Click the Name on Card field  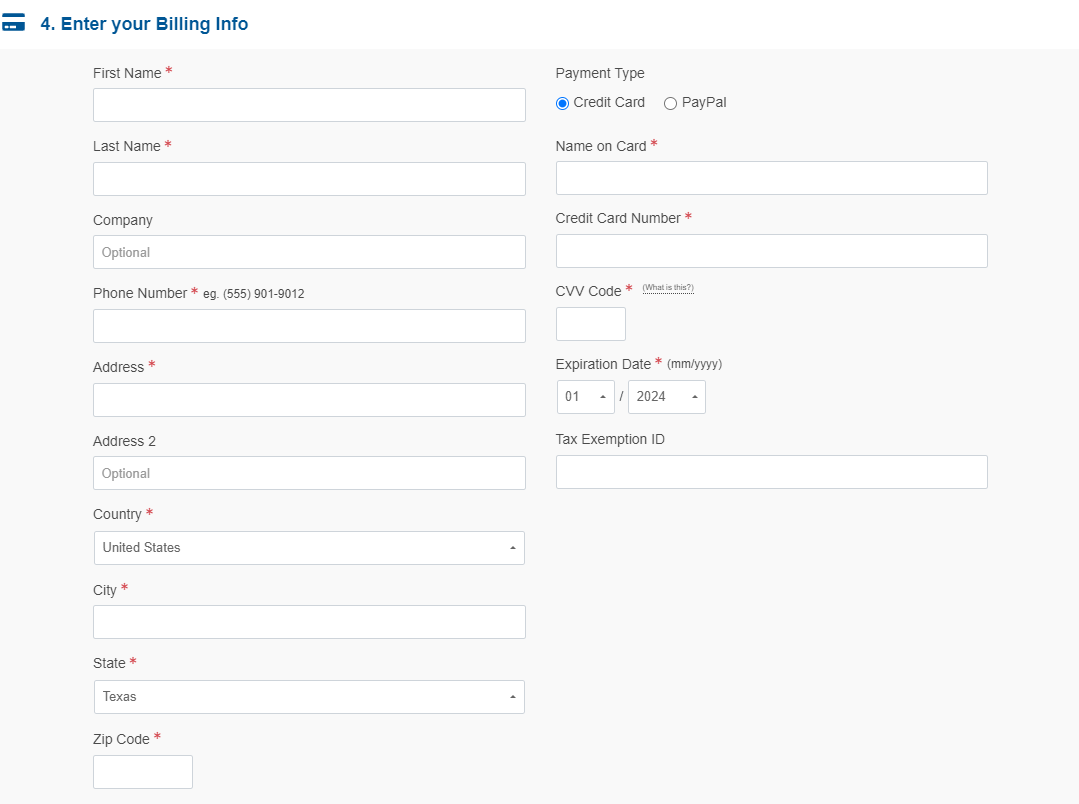(771, 178)
